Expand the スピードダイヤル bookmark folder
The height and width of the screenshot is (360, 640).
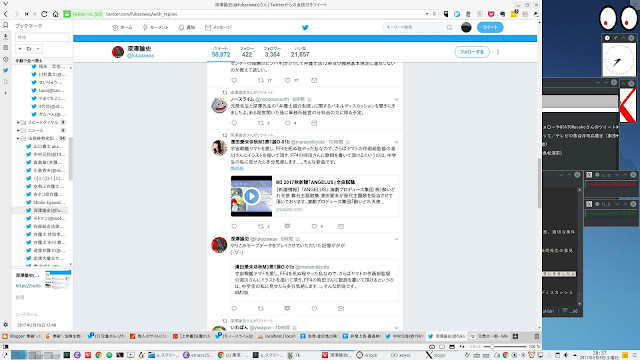[x=18, y=122]
